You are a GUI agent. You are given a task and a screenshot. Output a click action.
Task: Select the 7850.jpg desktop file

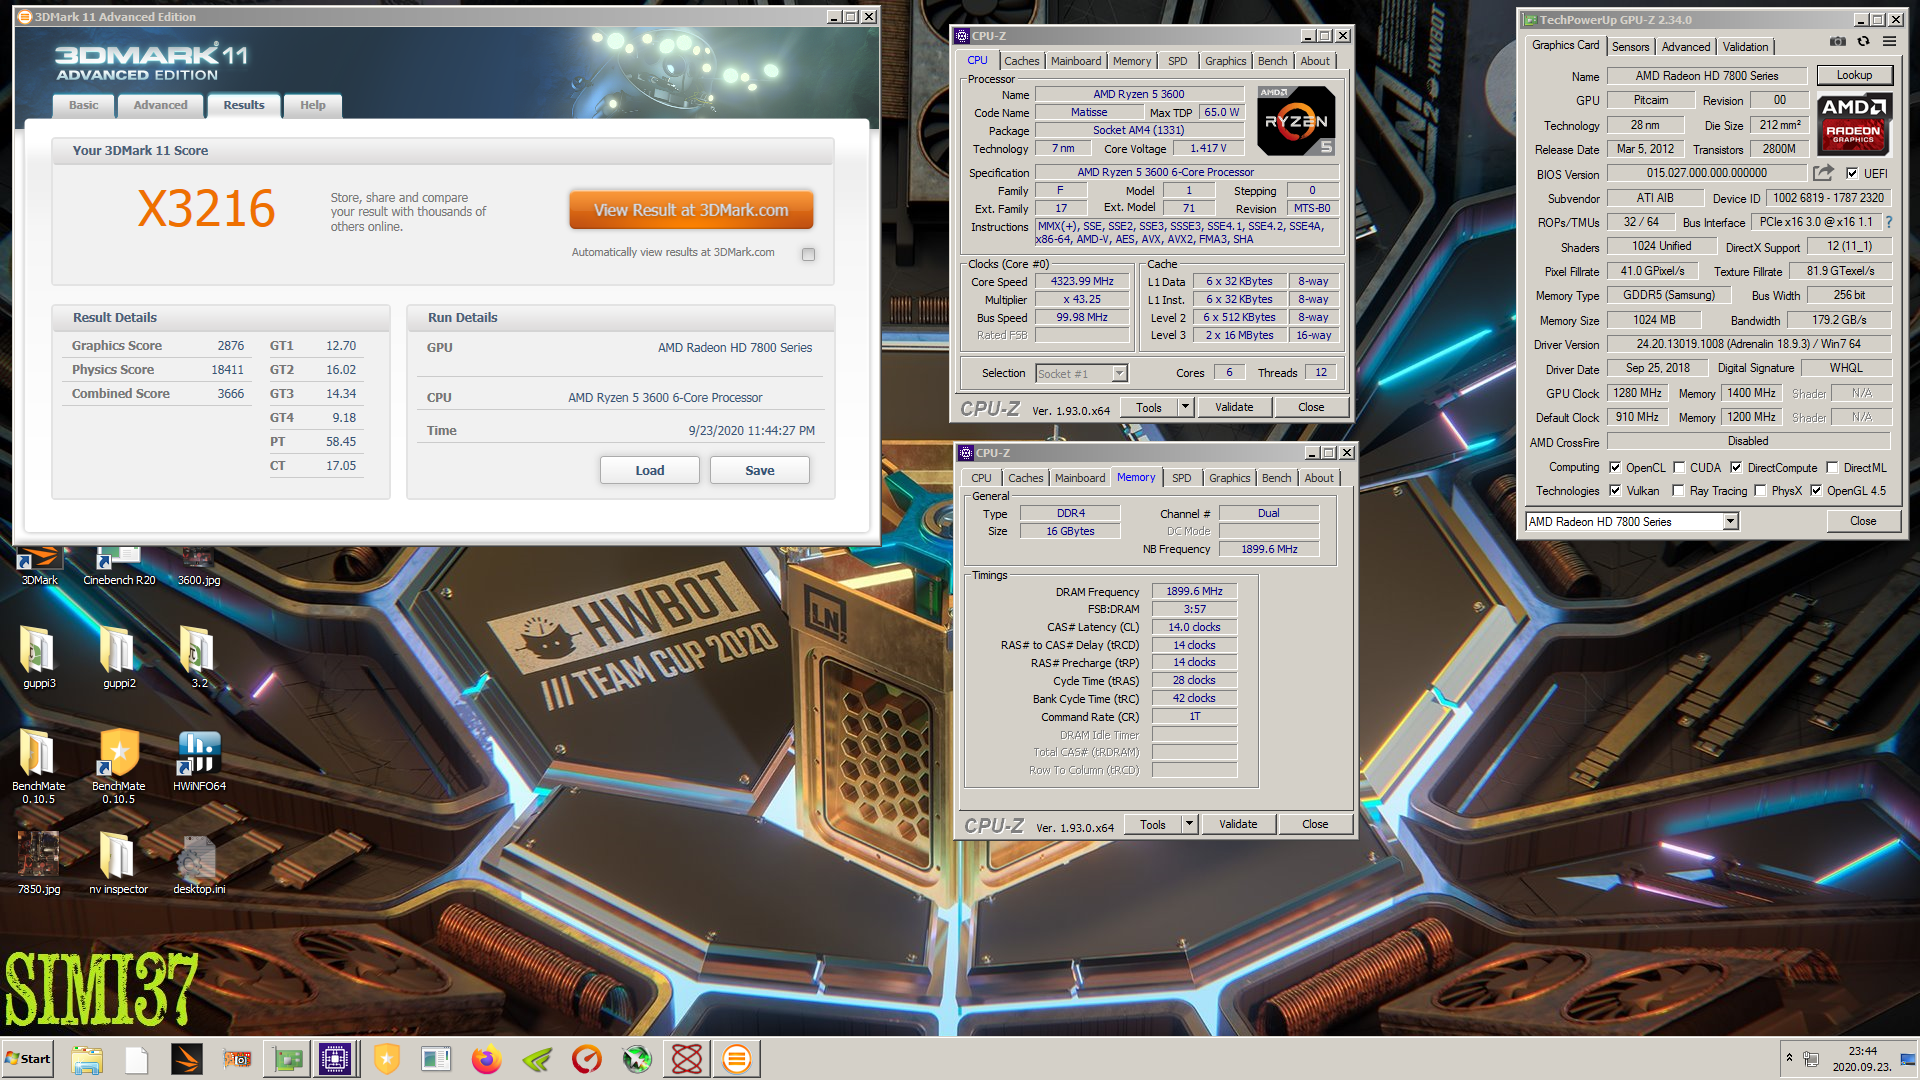point(39,863)
